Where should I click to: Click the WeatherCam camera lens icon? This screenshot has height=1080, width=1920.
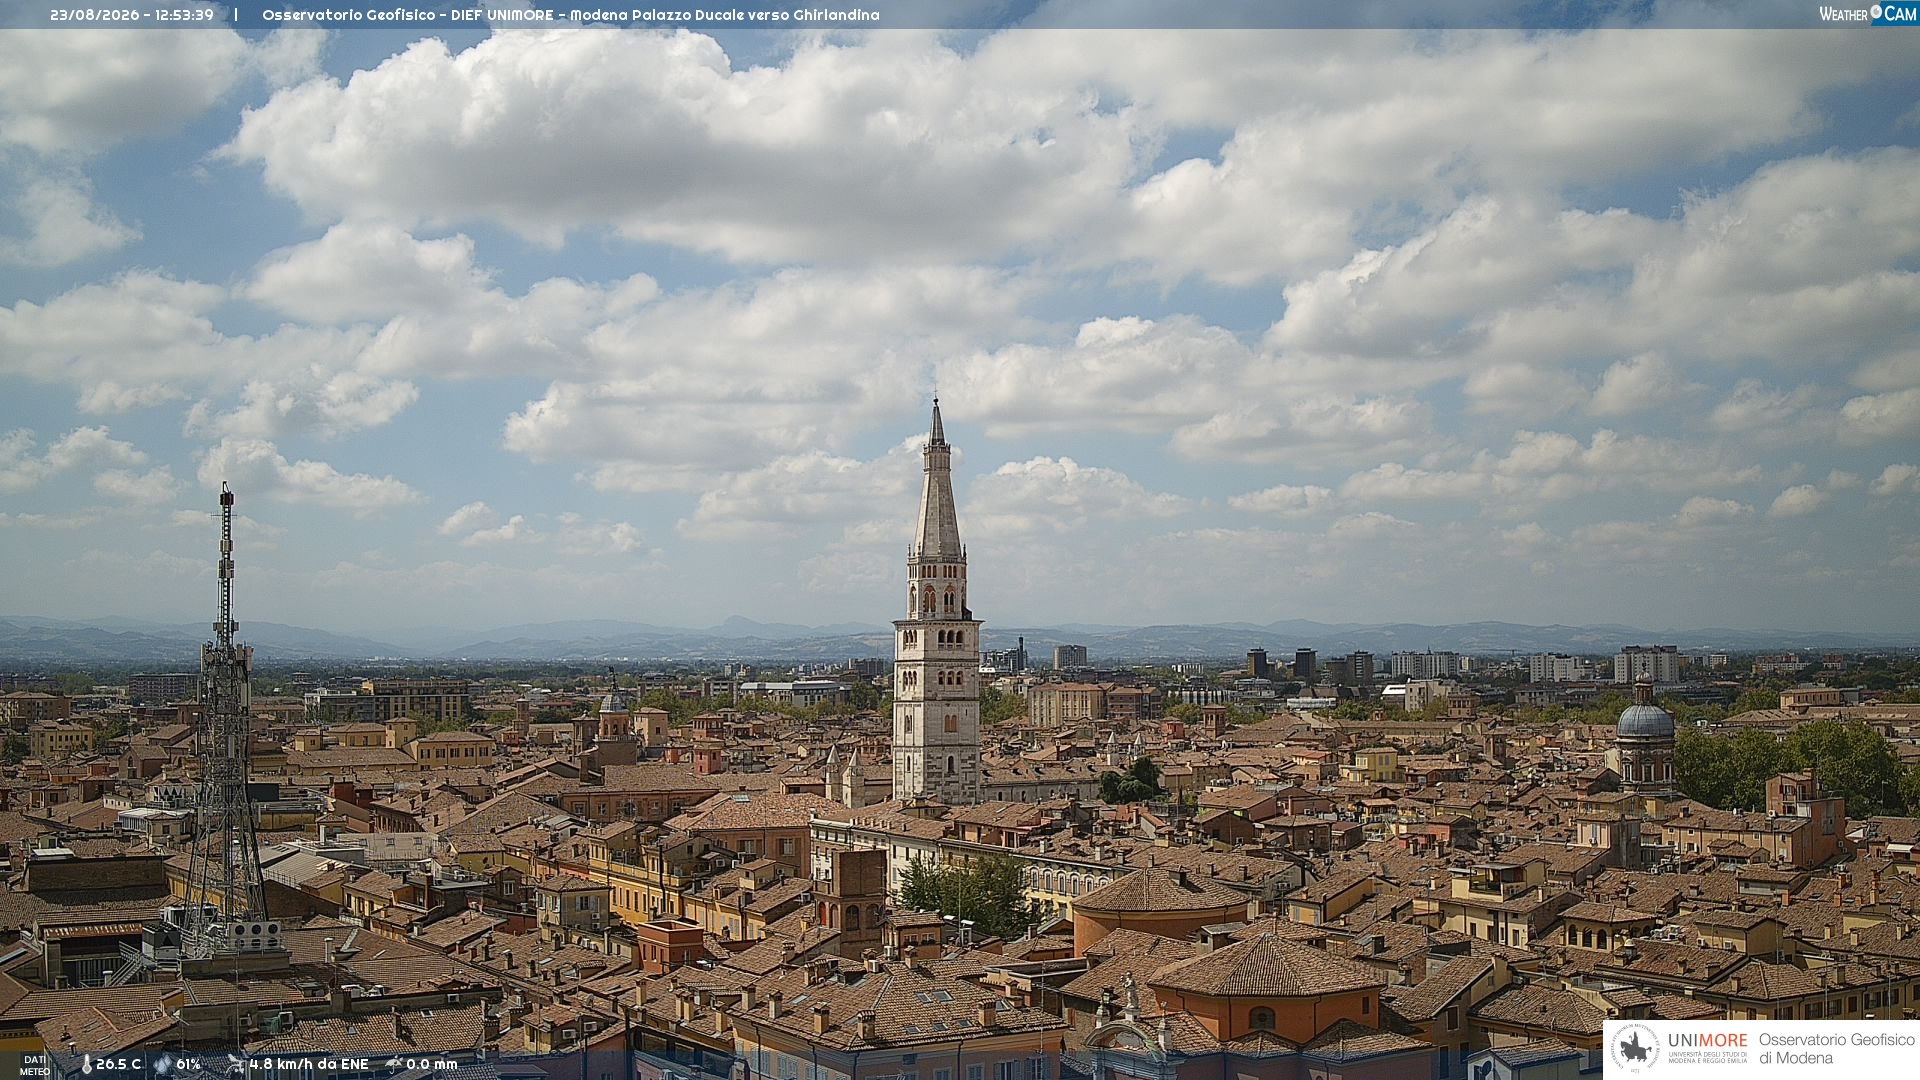(1876, 12)
